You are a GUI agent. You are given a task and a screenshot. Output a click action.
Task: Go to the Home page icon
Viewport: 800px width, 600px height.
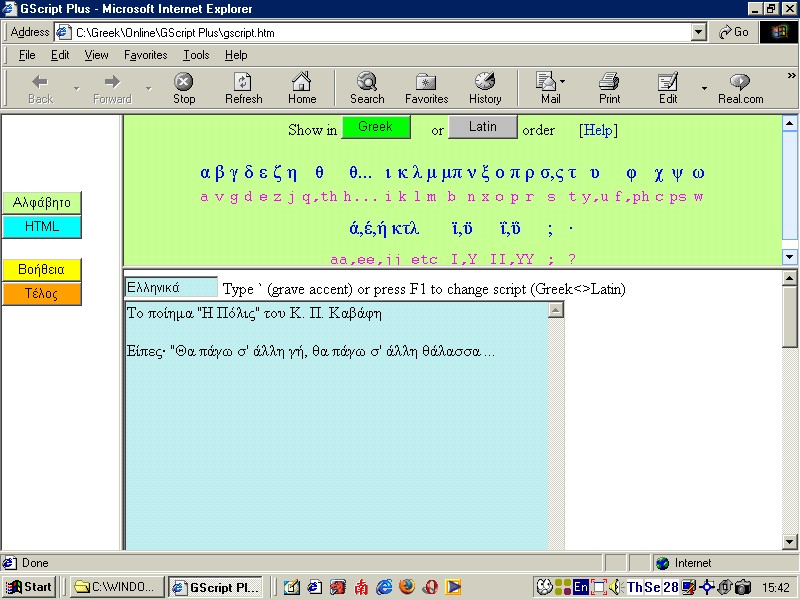point(302,87)
